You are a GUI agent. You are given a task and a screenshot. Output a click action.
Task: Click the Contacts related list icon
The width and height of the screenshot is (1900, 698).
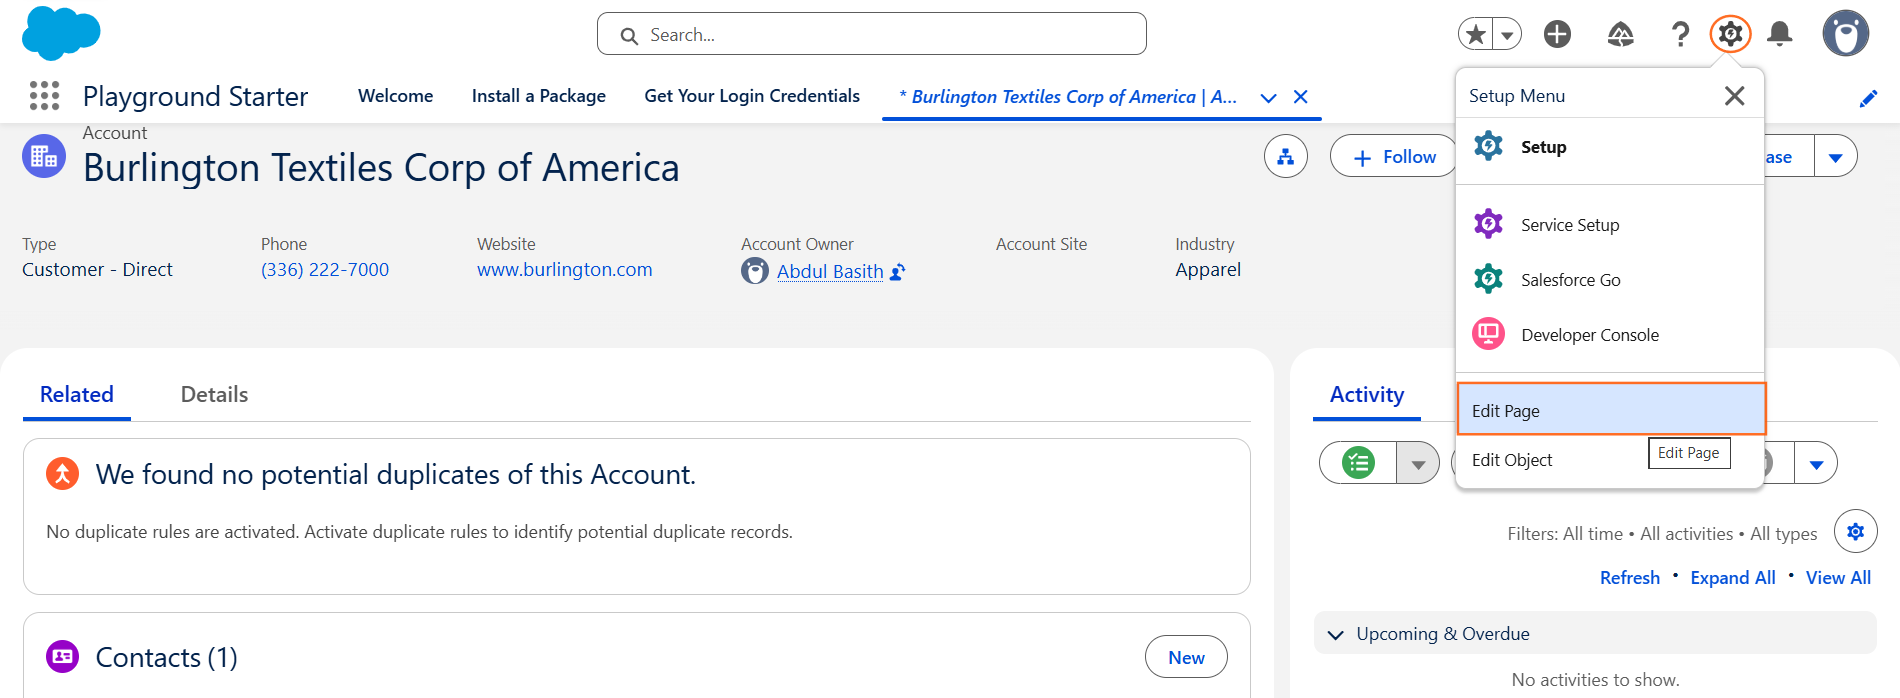click(62, 657)
